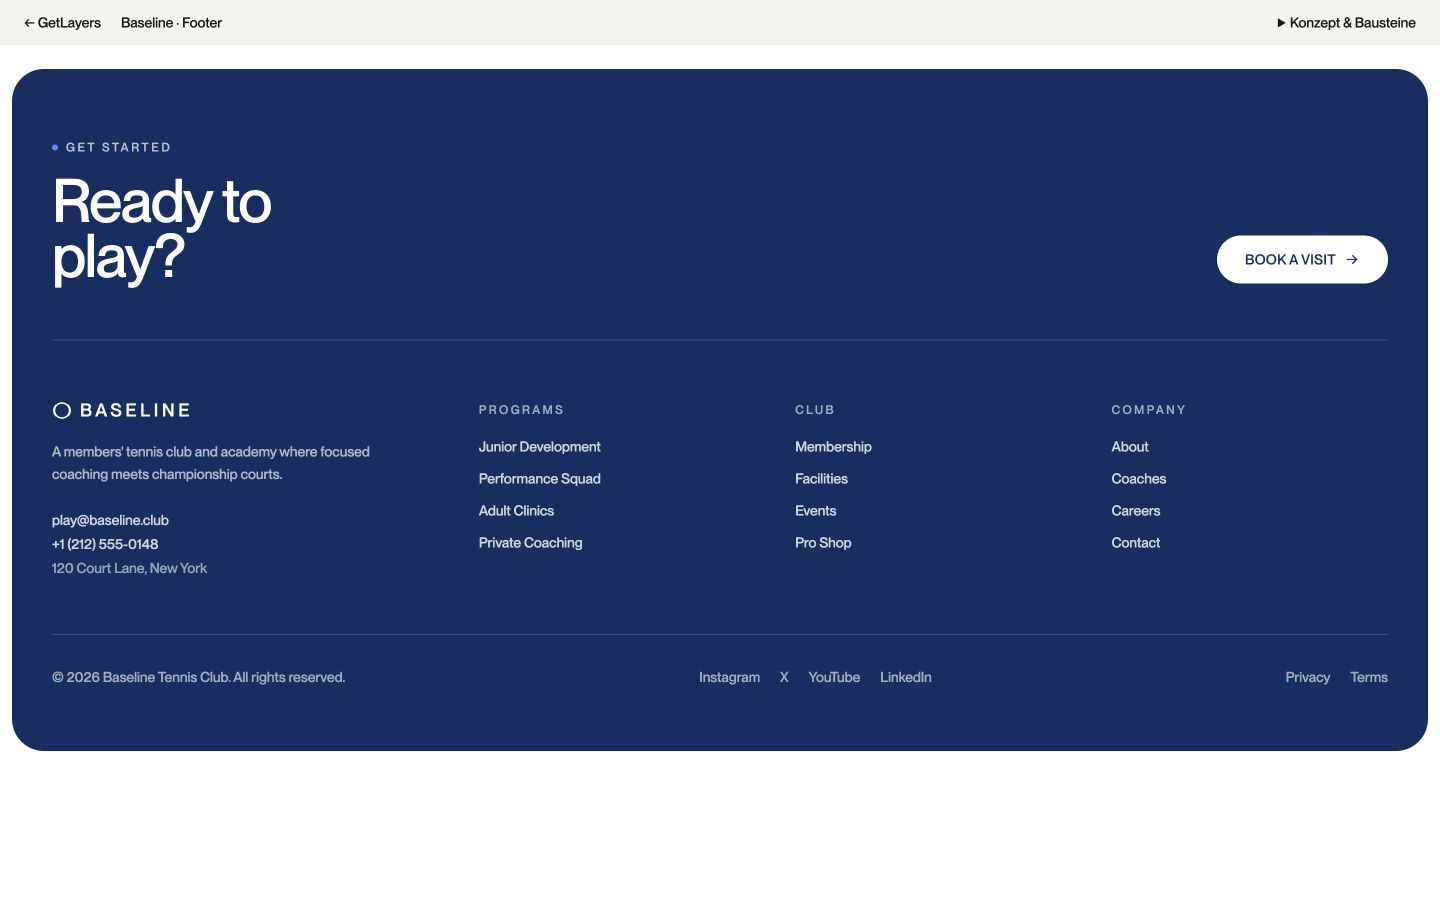Click the +1 (212) 555-0148 phone number
This screenshot has width=1440, height=900.
(105, 544)
